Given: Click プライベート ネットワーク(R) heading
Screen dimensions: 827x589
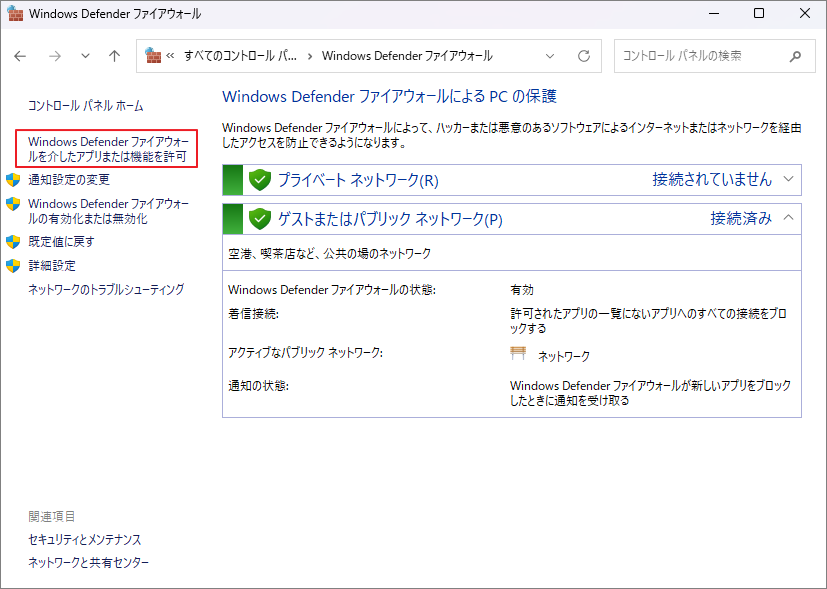Looking at the screenshot, I should pos(358,180).
